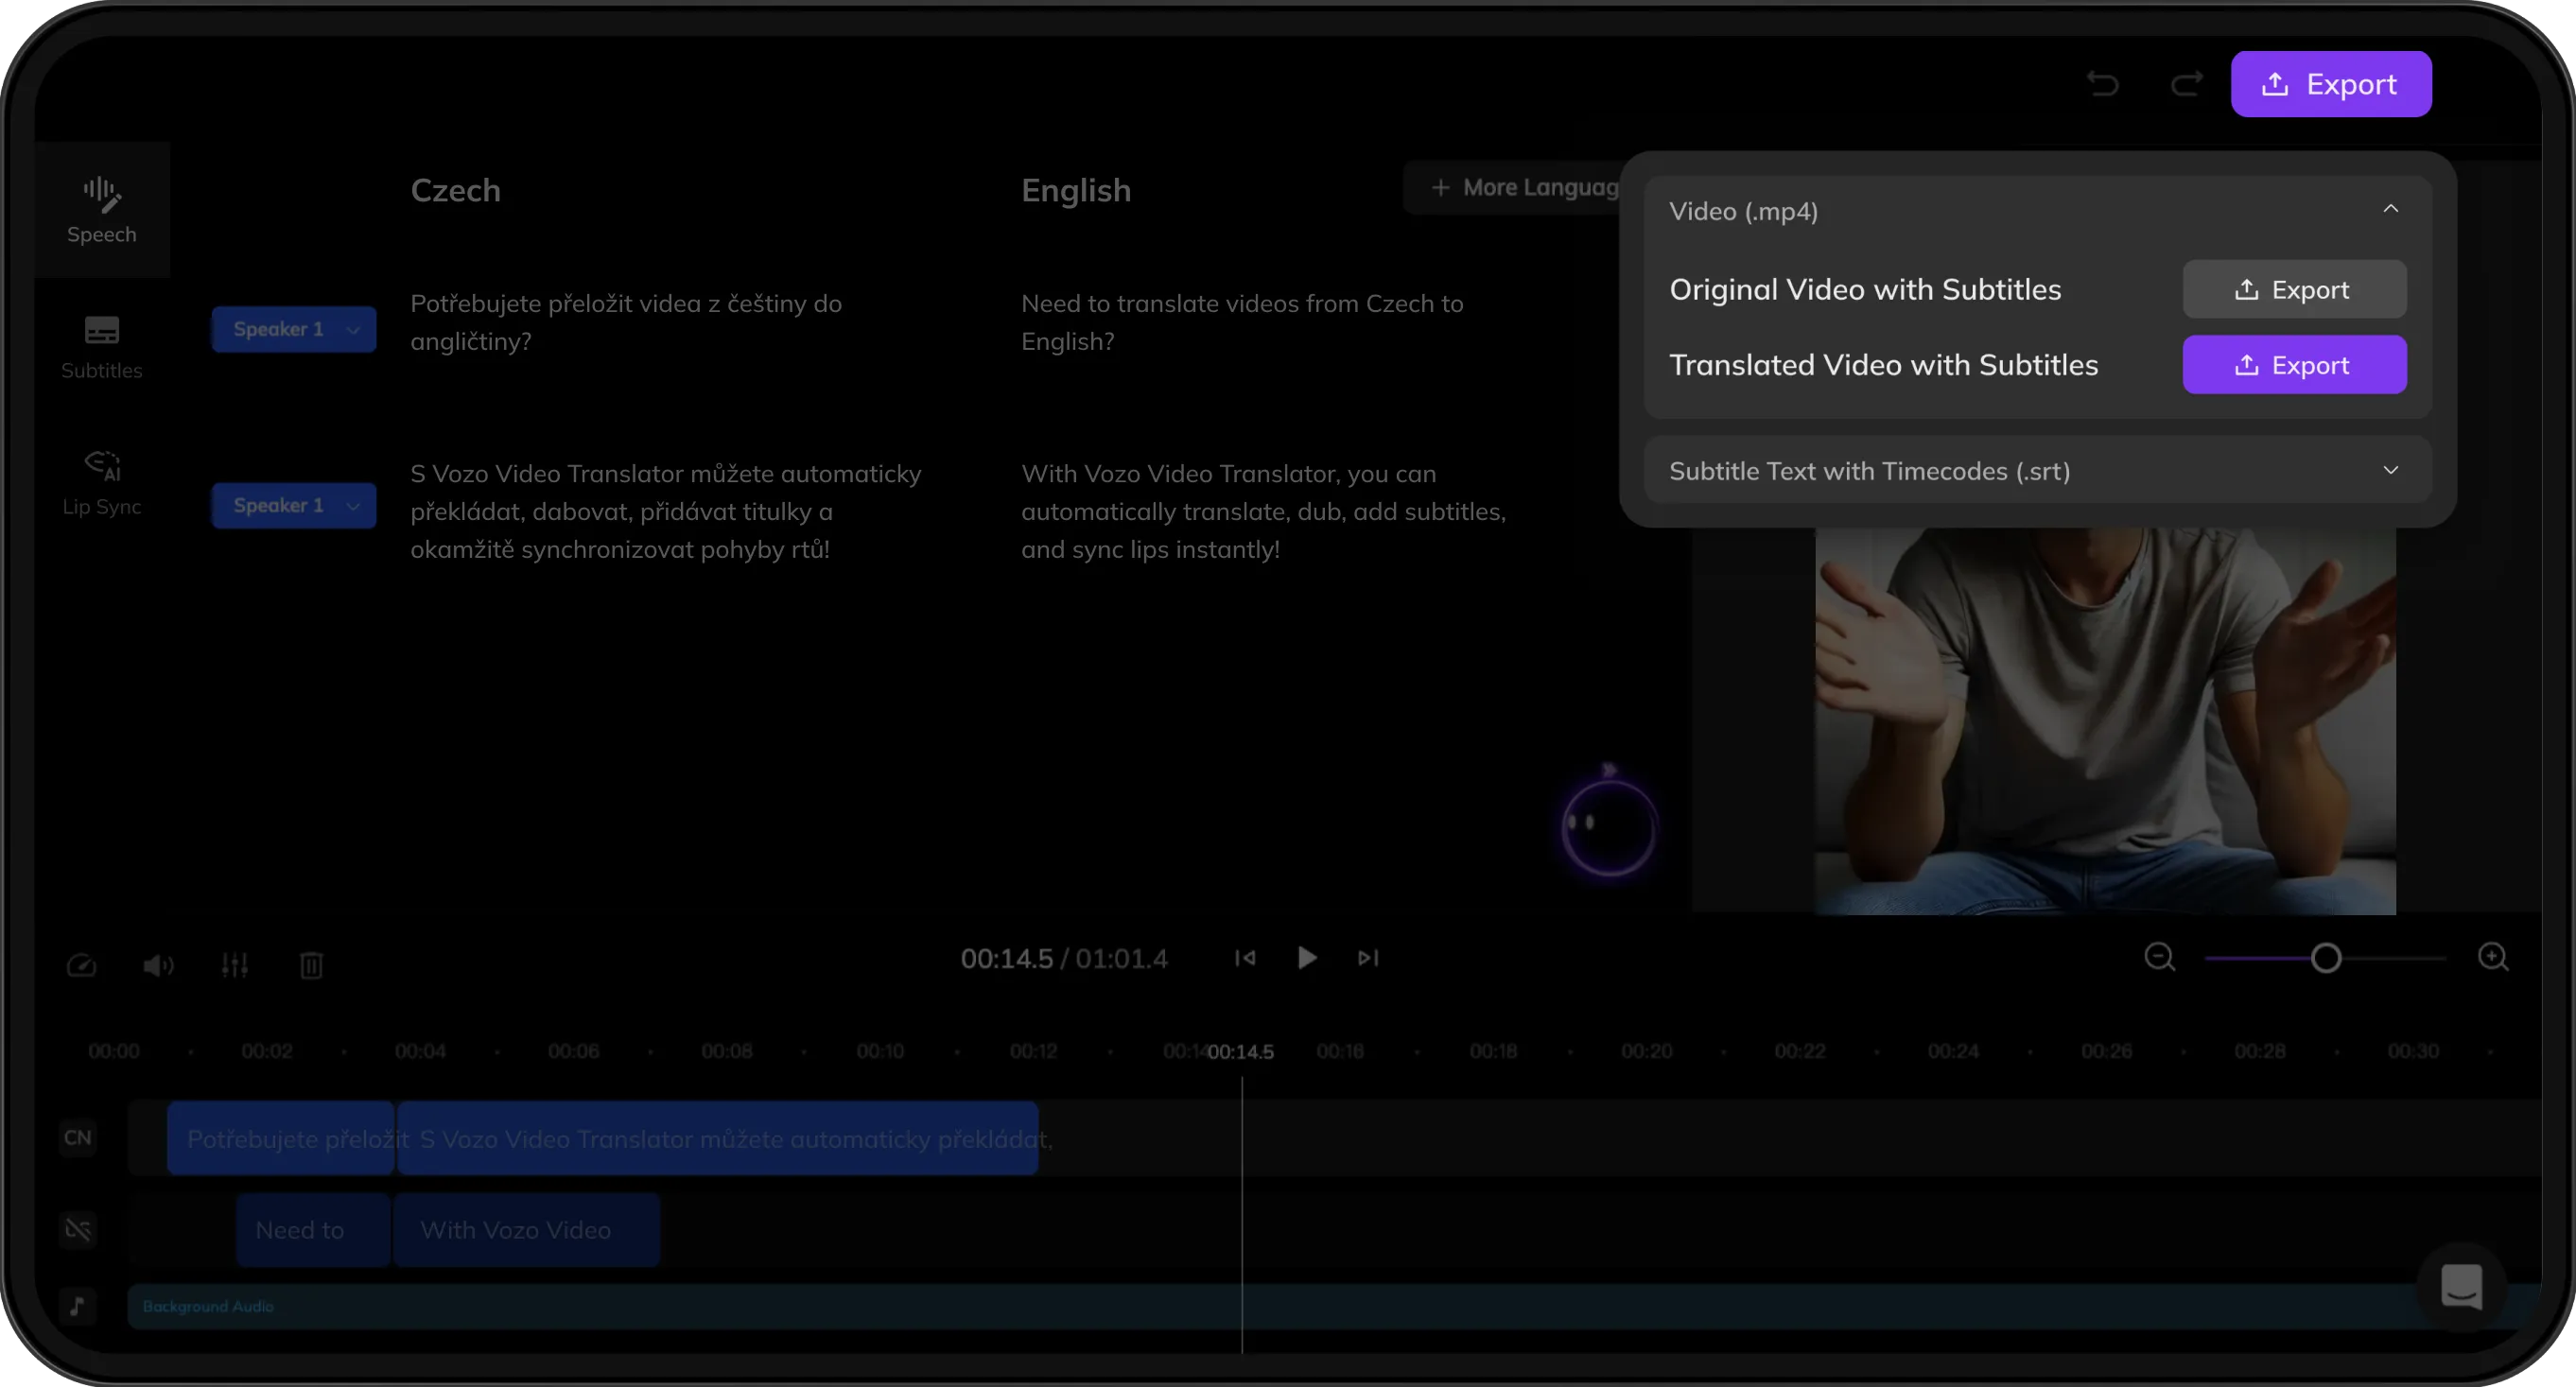The width and height of the screenshot is (2576, 1387).
Task: Toggle the volume speaker icon
Action: click(x=158, y=965)
